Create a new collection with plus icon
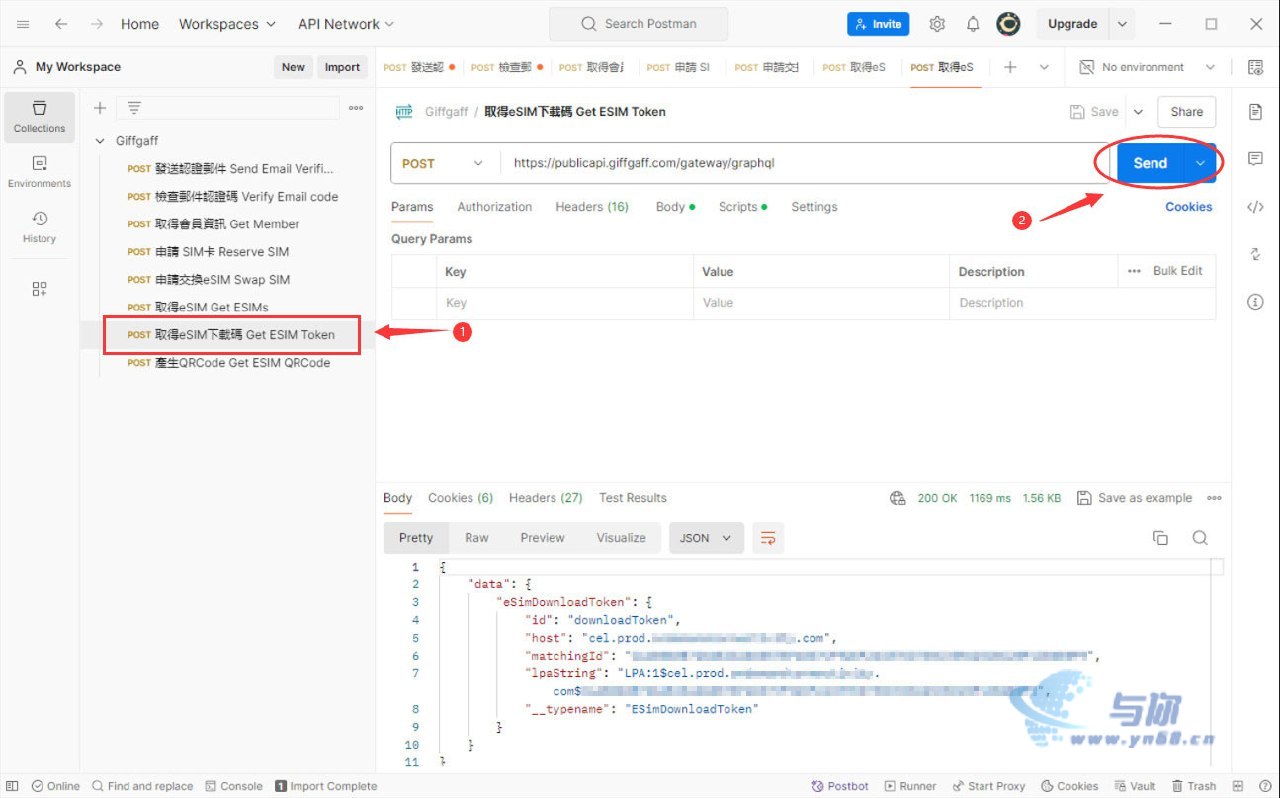 coord(100,108)
